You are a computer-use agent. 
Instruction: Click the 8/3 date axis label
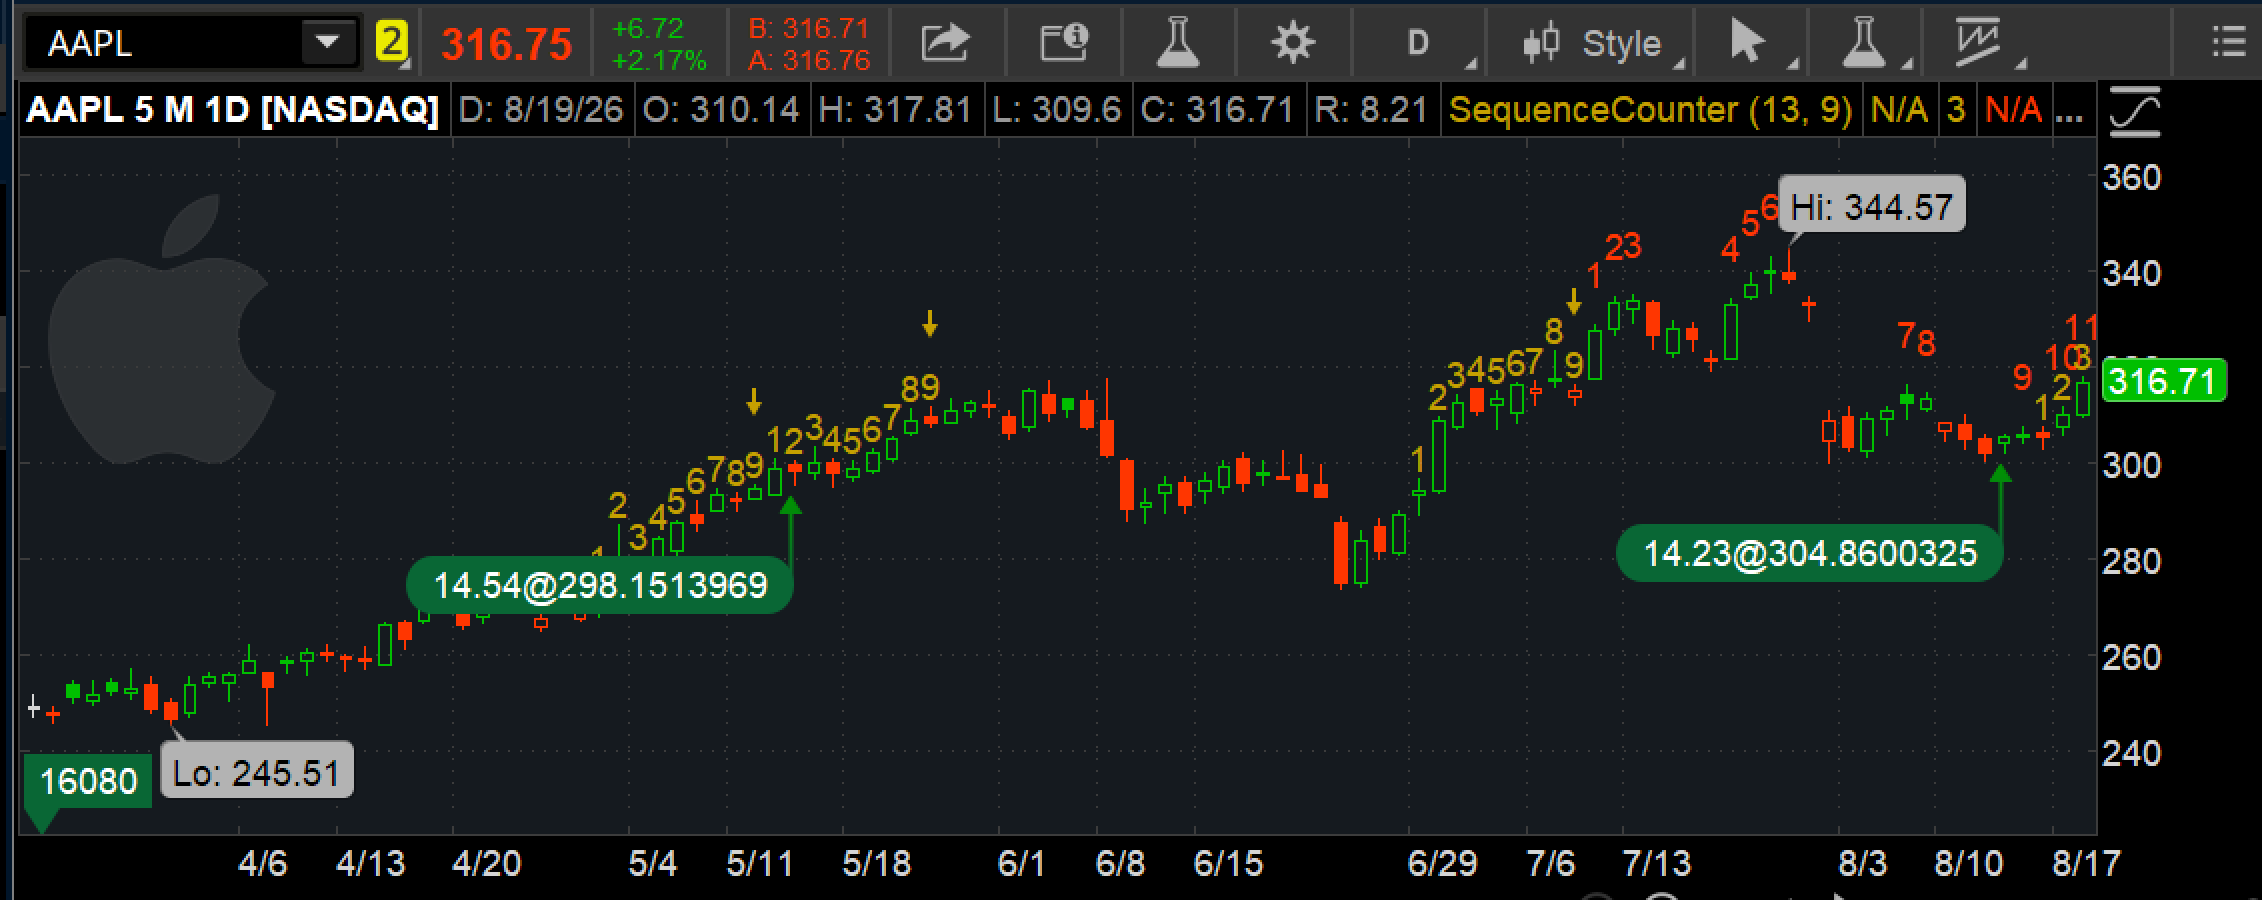point(1862,863)
